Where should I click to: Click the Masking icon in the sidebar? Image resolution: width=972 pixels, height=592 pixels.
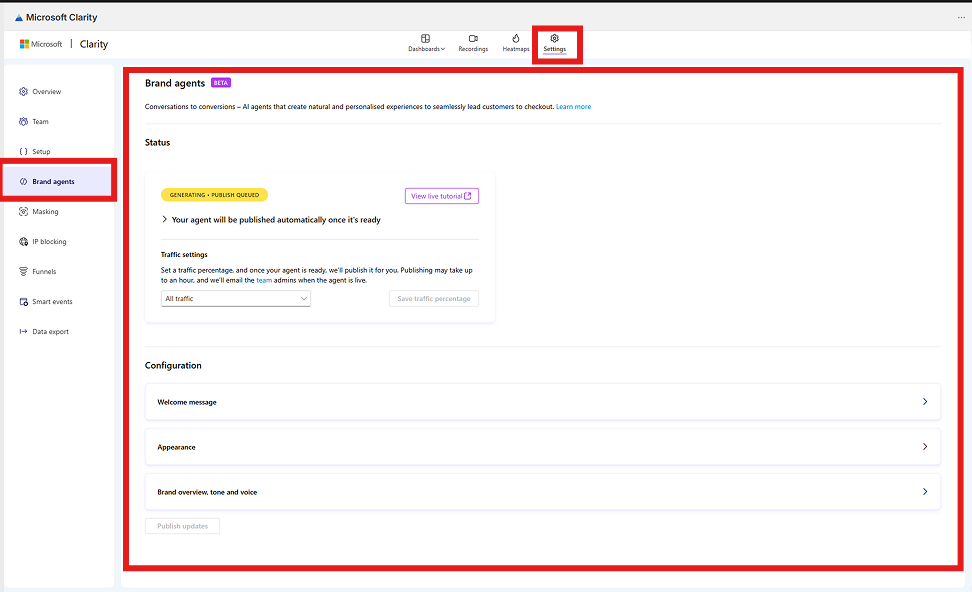24,211
